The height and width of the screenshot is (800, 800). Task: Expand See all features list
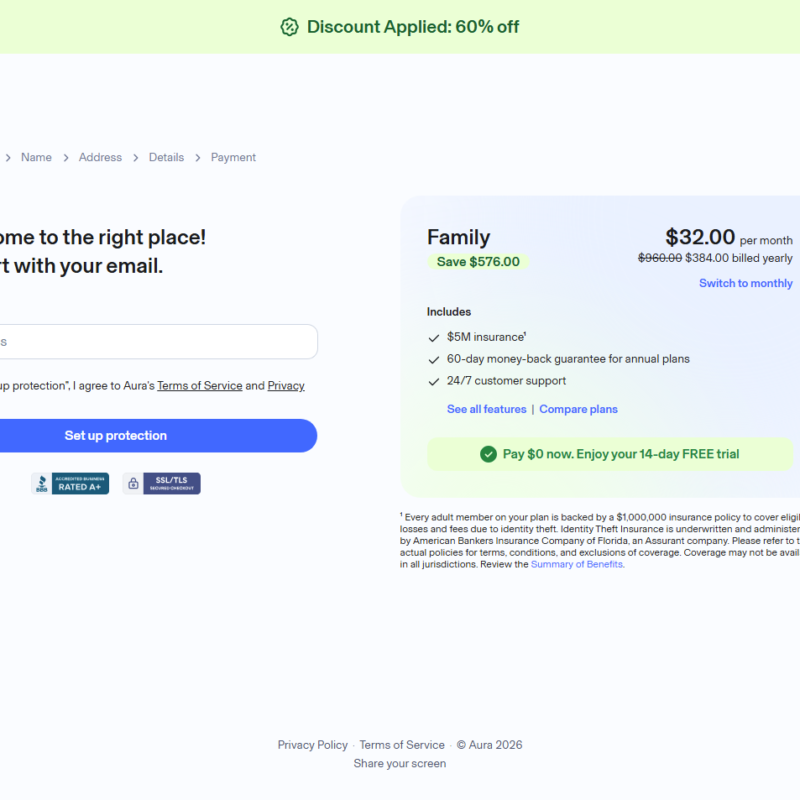tap(486, 409)
